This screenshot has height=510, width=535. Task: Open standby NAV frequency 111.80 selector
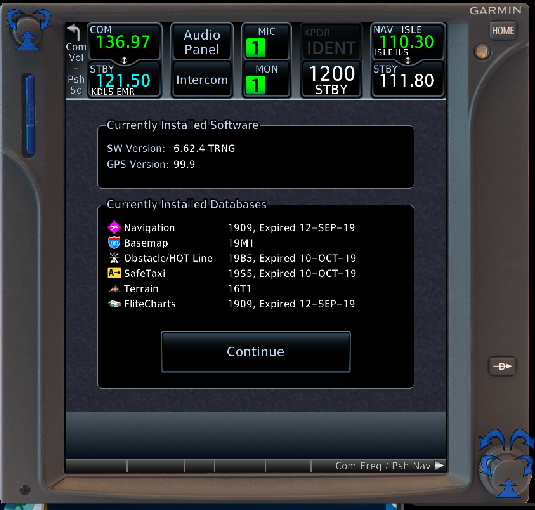click(x=408, y=80)
